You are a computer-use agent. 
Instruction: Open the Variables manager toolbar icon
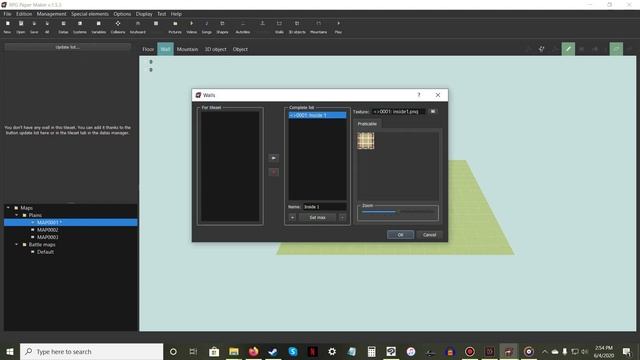(x=98, y=27)
